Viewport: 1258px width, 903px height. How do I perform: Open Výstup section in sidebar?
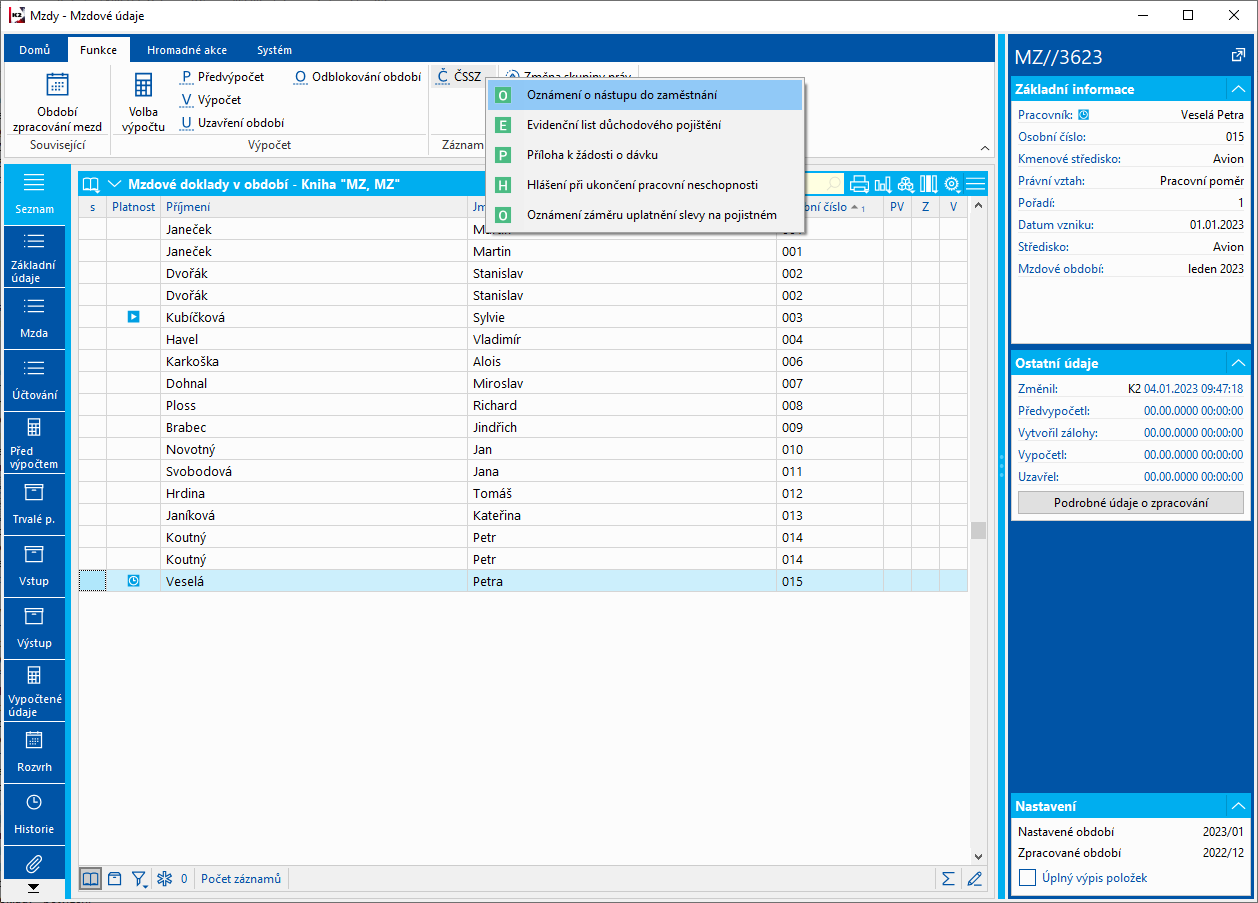click(34, 629)
